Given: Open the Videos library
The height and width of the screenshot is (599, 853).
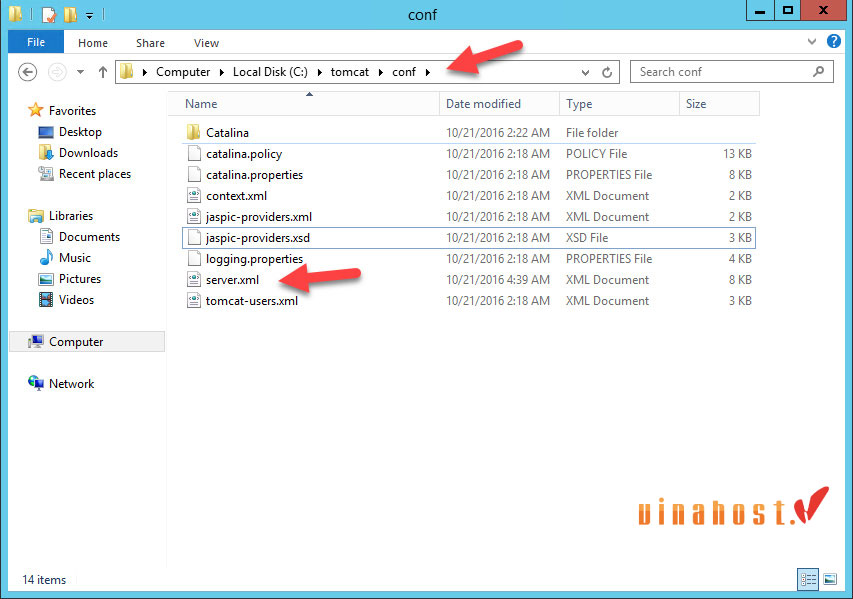Looking at the screenshot, I should tap(76, 300).
